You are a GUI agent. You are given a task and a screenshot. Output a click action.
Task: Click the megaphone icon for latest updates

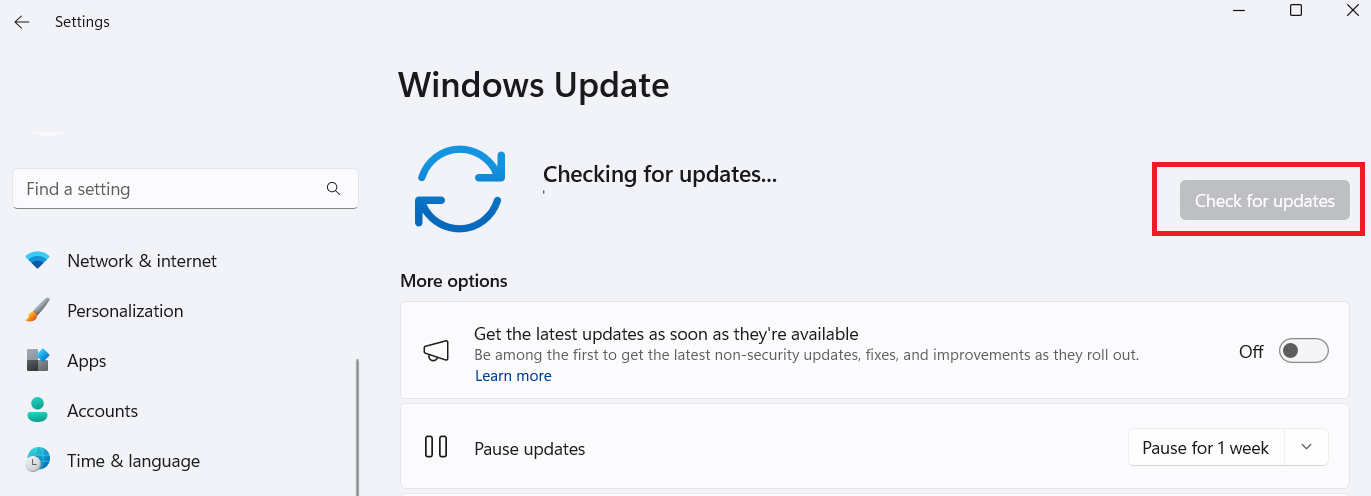point(436,351)
